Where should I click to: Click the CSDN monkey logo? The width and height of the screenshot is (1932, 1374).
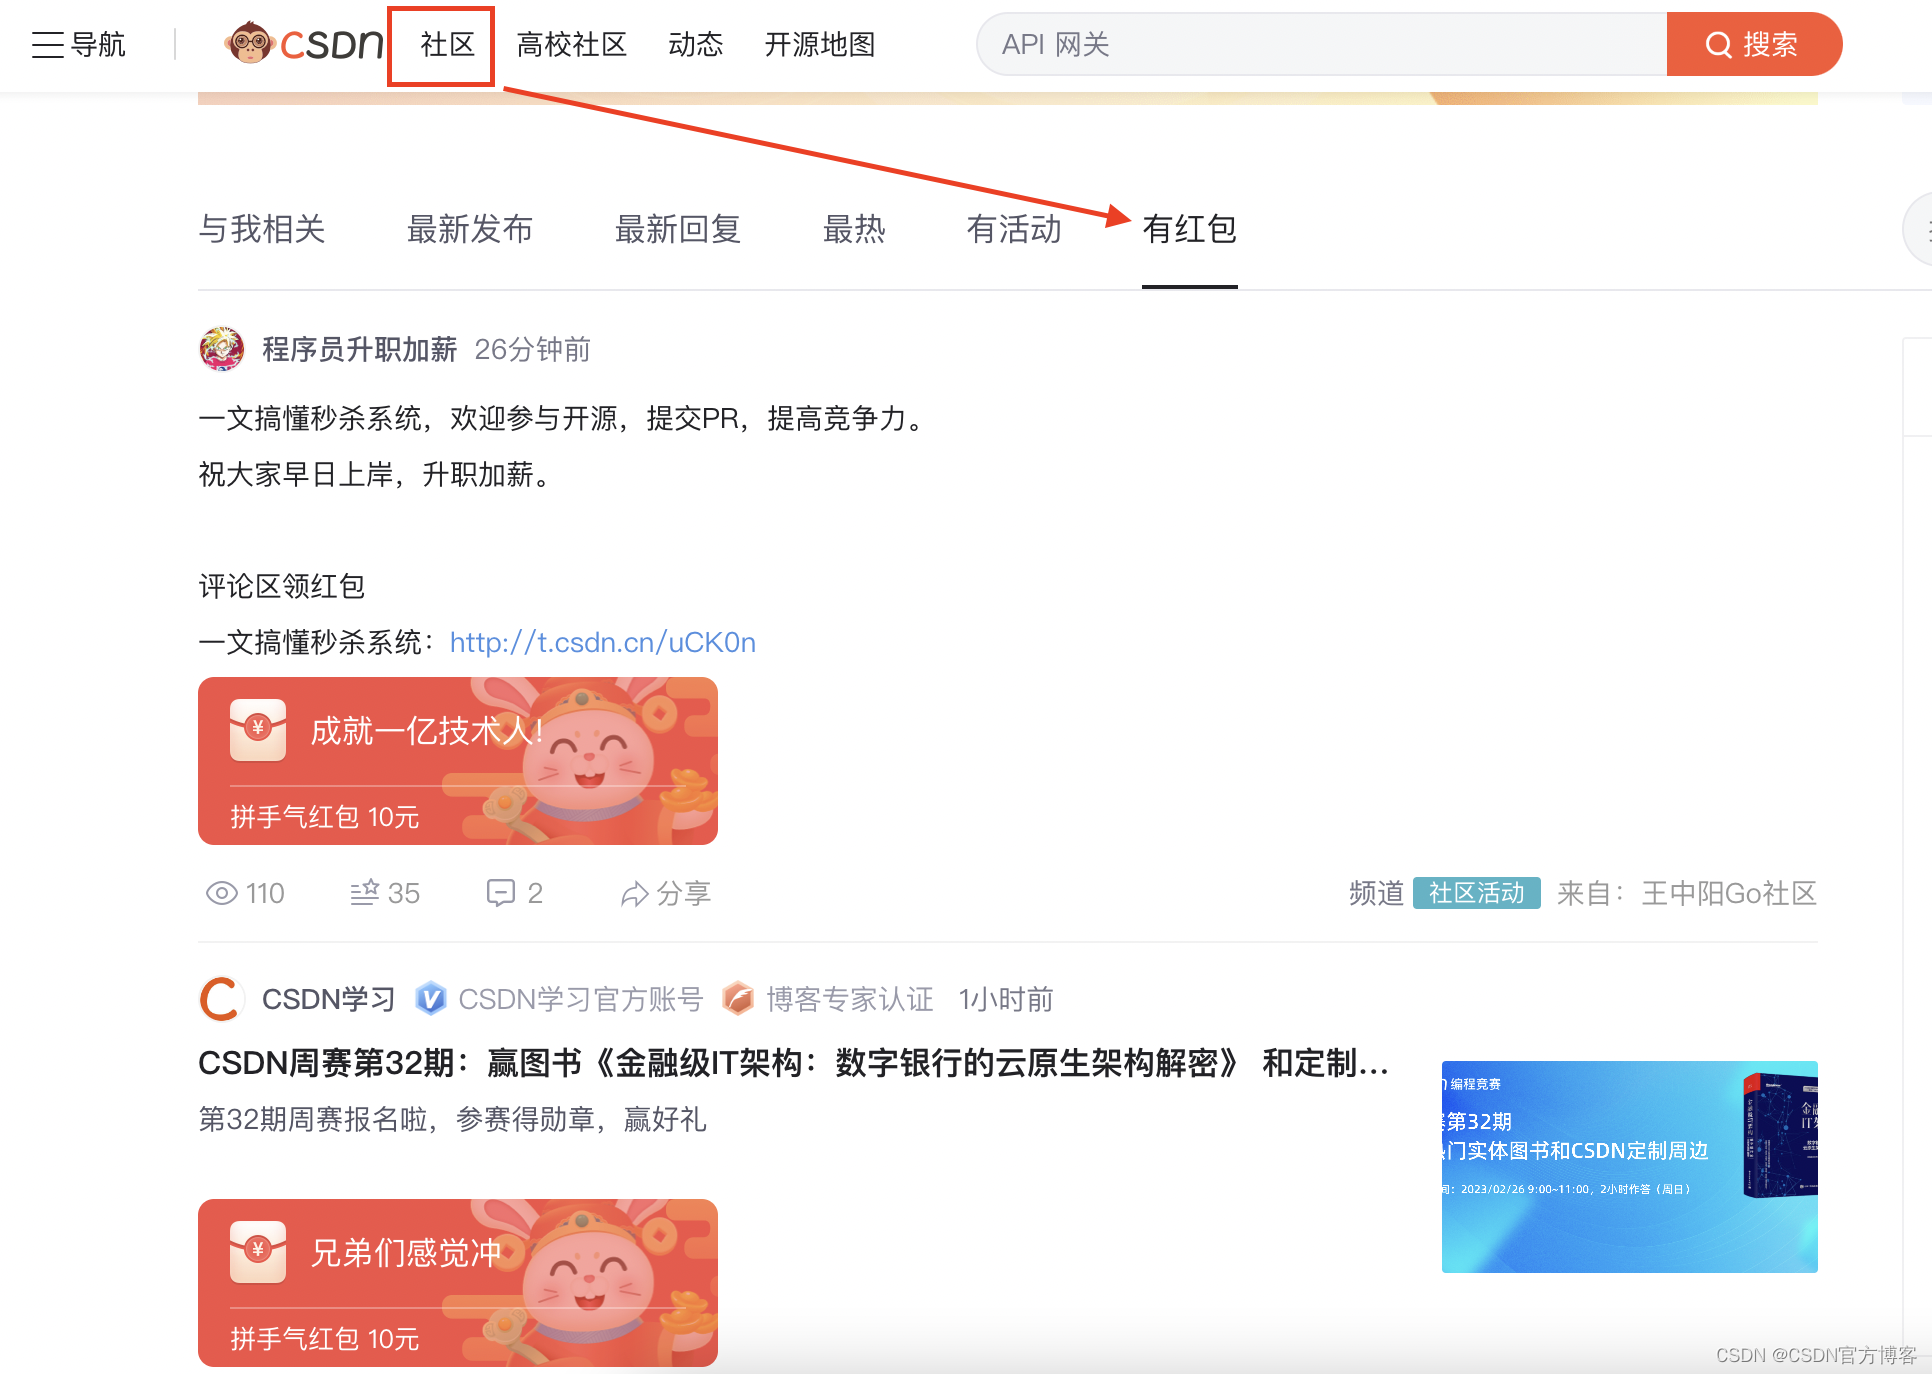(303, 44)
